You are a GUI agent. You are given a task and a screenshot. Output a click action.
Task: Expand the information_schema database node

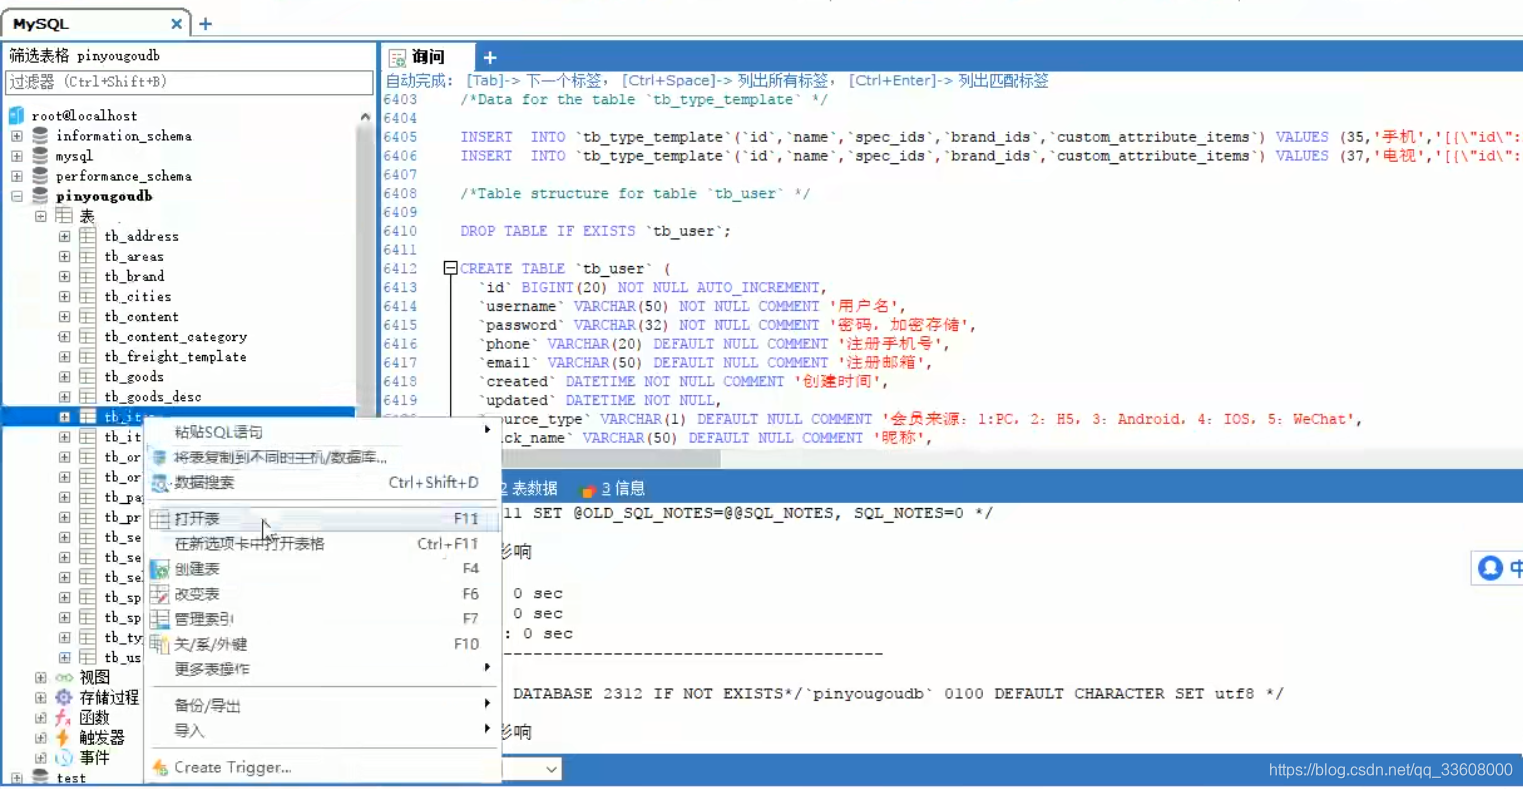pos(17,136)
